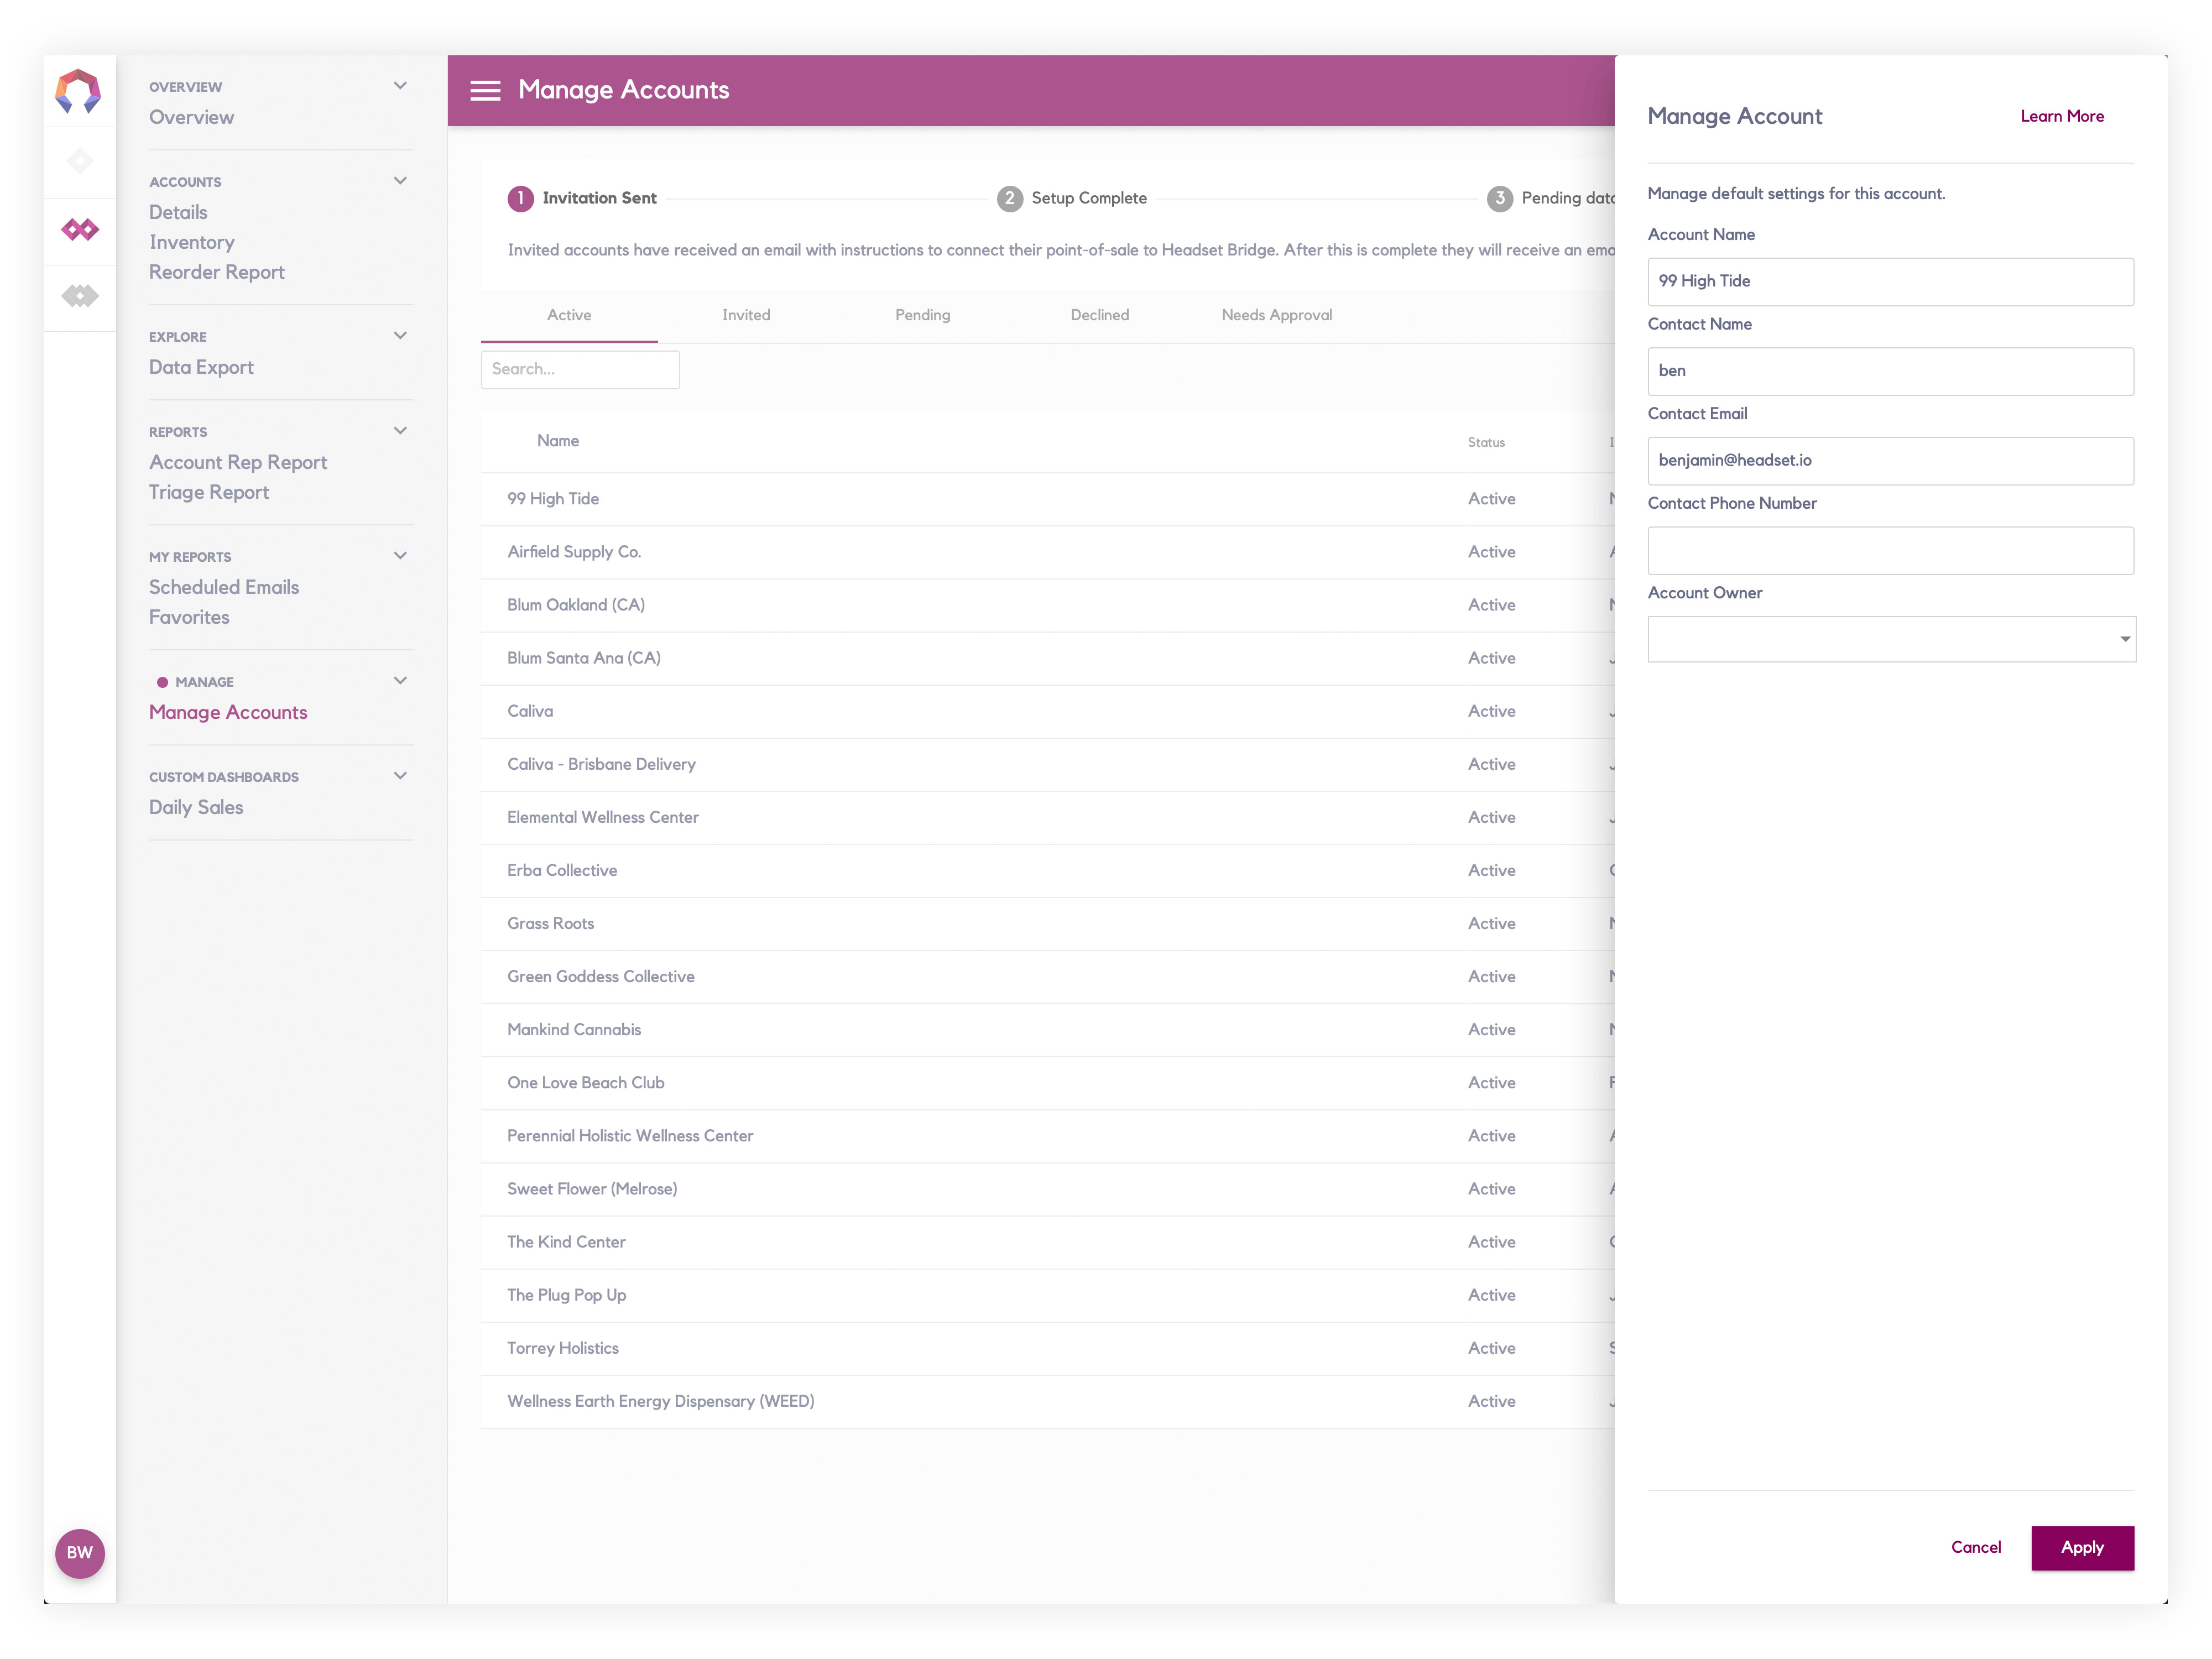Image resolution: width=2212 pixels, height=1659 pixels.
Task: Select the Wellness Earth Energy Dispensary row
Action: 1047,1401
